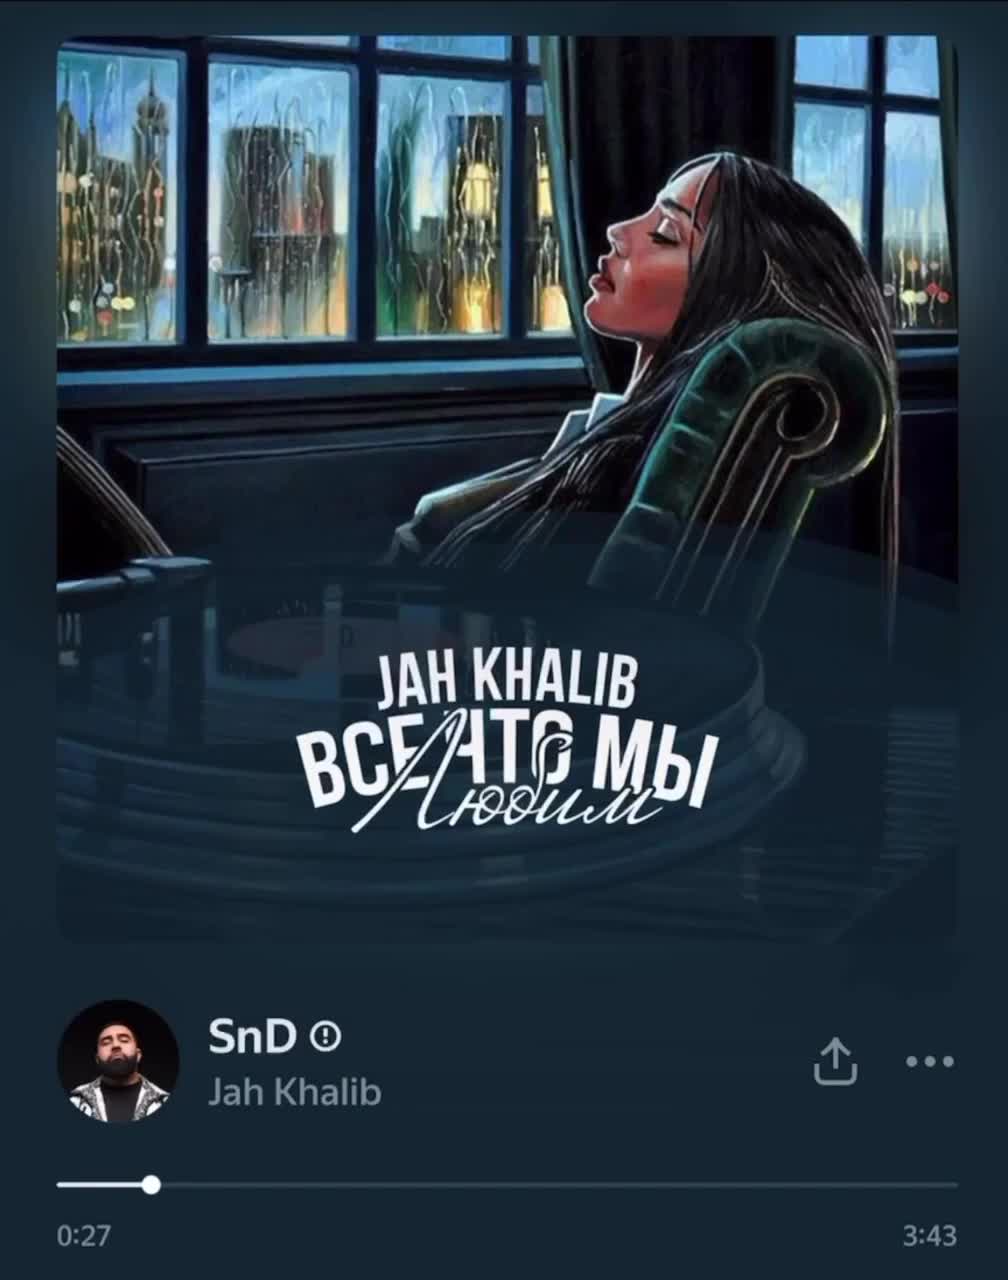This screenshot has width=1008, height=1280.
Task: Open Jah Khalib's round avatar photo
Action: (118, 1060)
